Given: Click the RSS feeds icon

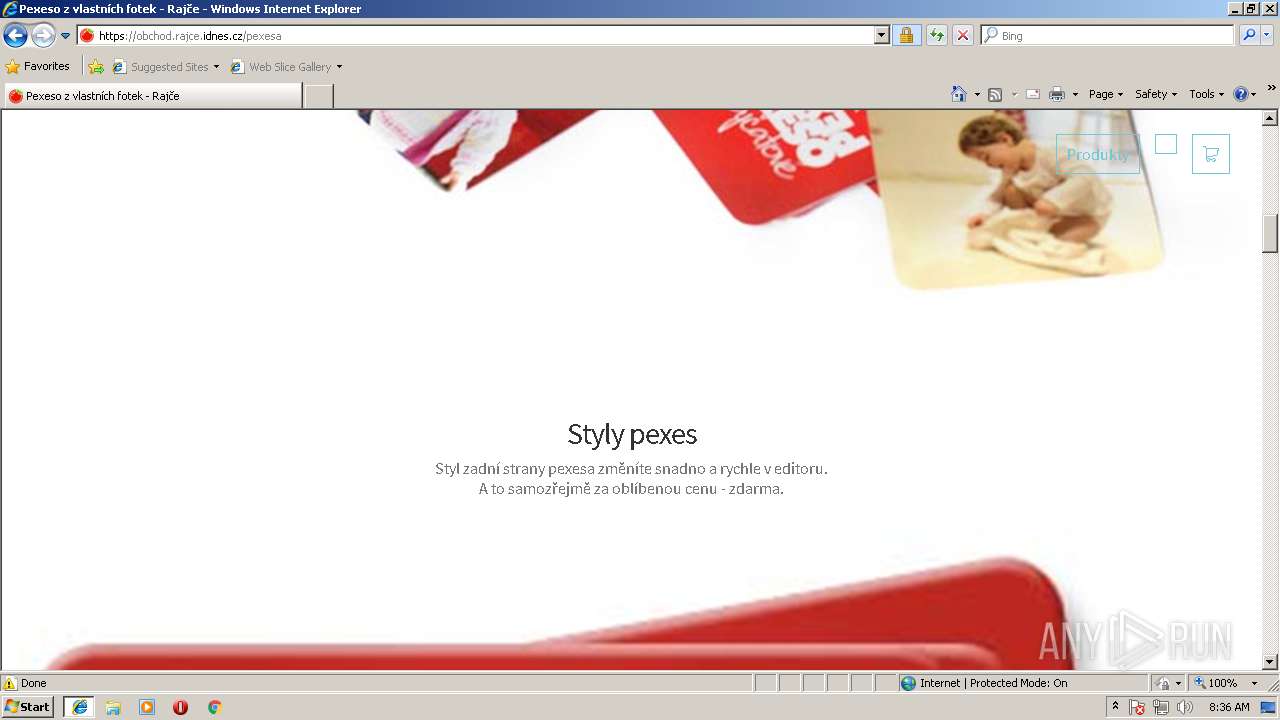Looking at the screenshot, I should [x=995, y=94].
